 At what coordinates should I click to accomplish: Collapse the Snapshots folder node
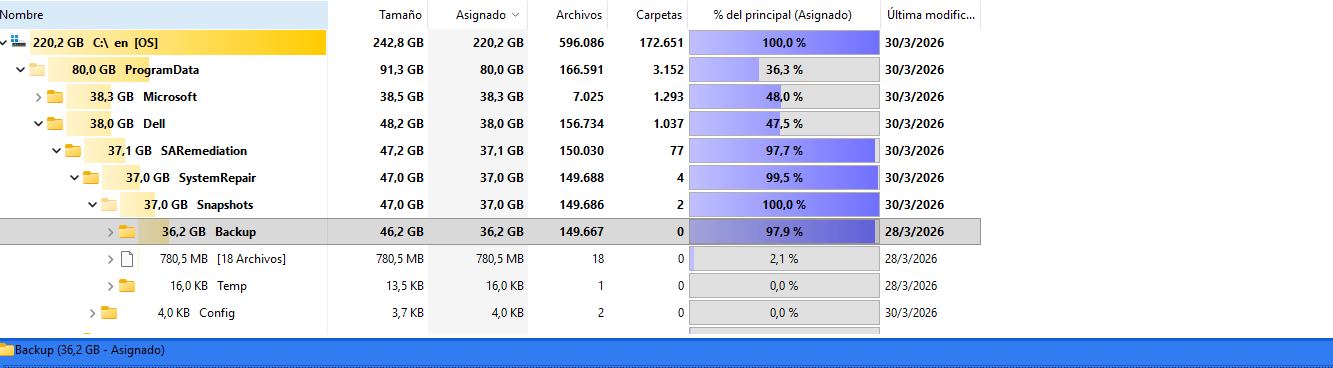(x=93, y=205)
